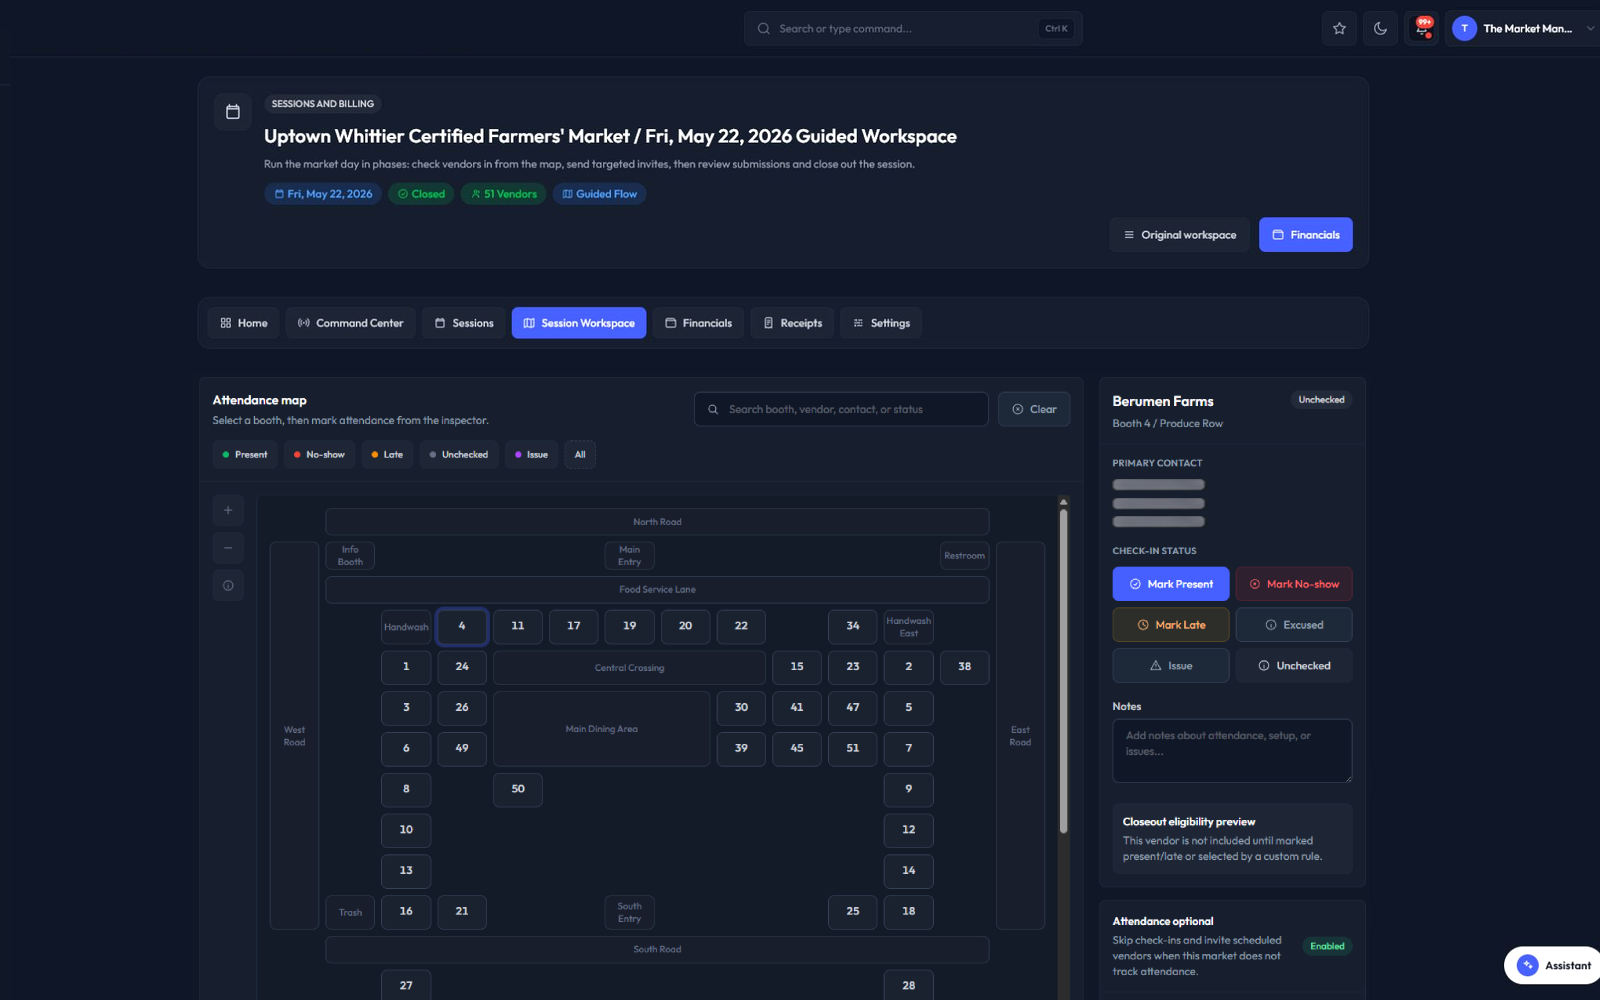Go to the Financials tab
Viewport: 1600px width, 1000px height.
698,323
